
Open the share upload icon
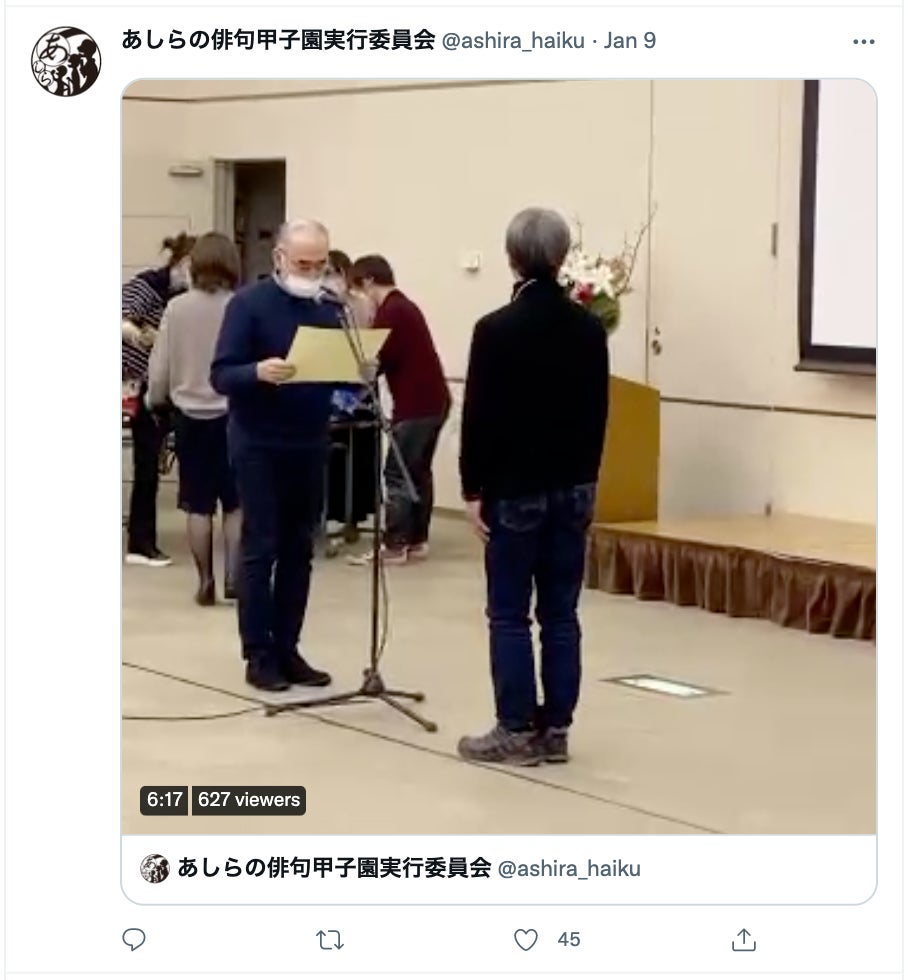(x=744, y=939)
